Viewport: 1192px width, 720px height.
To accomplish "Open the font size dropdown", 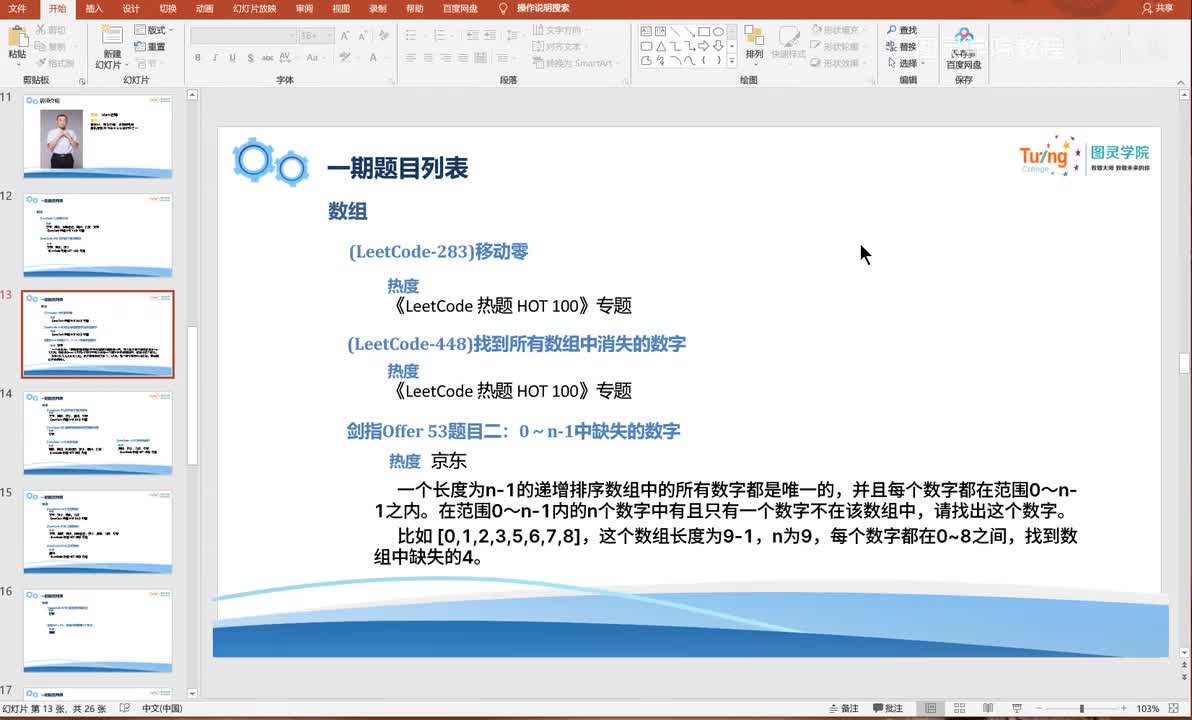I will coord(330,36).
